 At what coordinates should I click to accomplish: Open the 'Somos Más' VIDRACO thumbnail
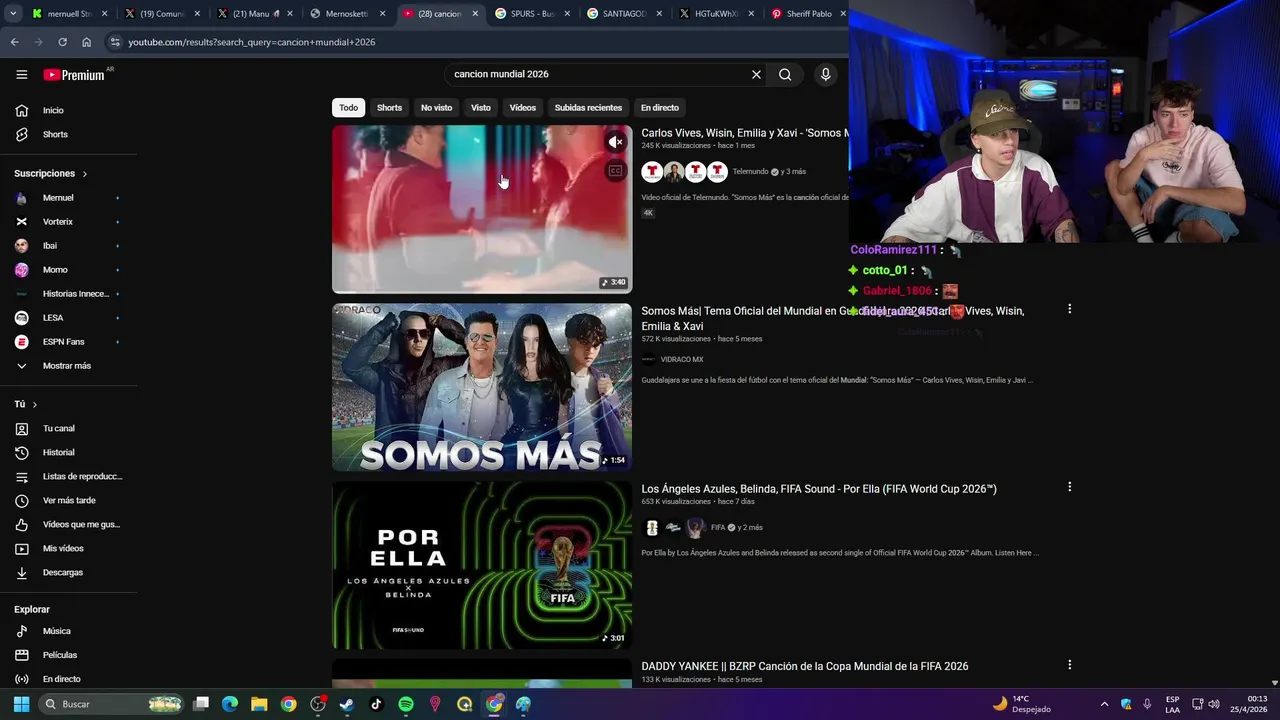tap(482, 387)
